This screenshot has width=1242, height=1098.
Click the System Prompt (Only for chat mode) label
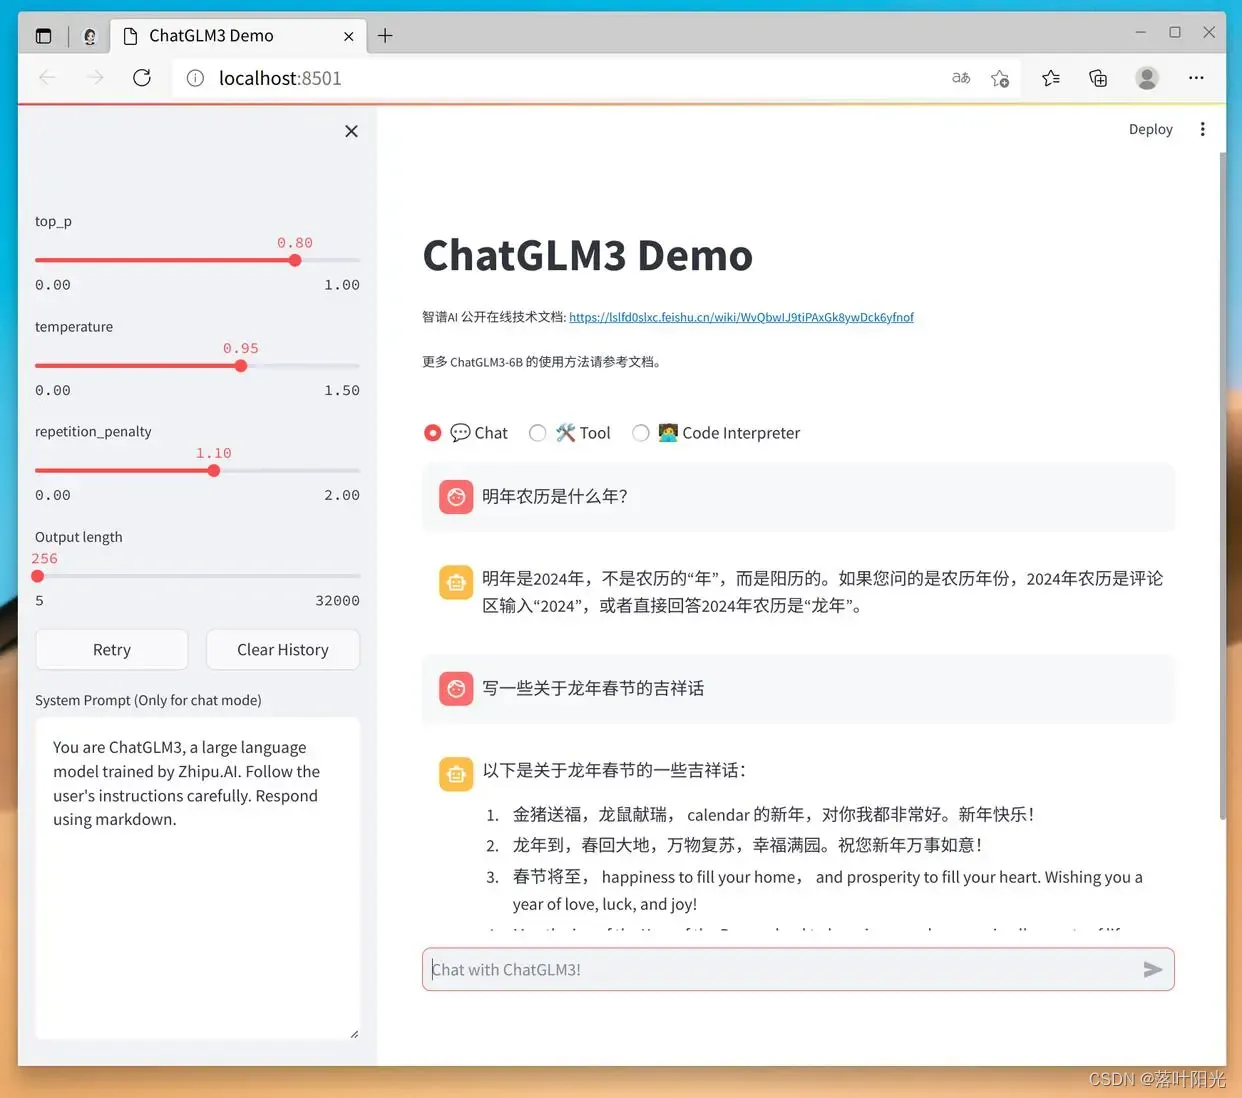pyautogui.click(x=148, y=700)
